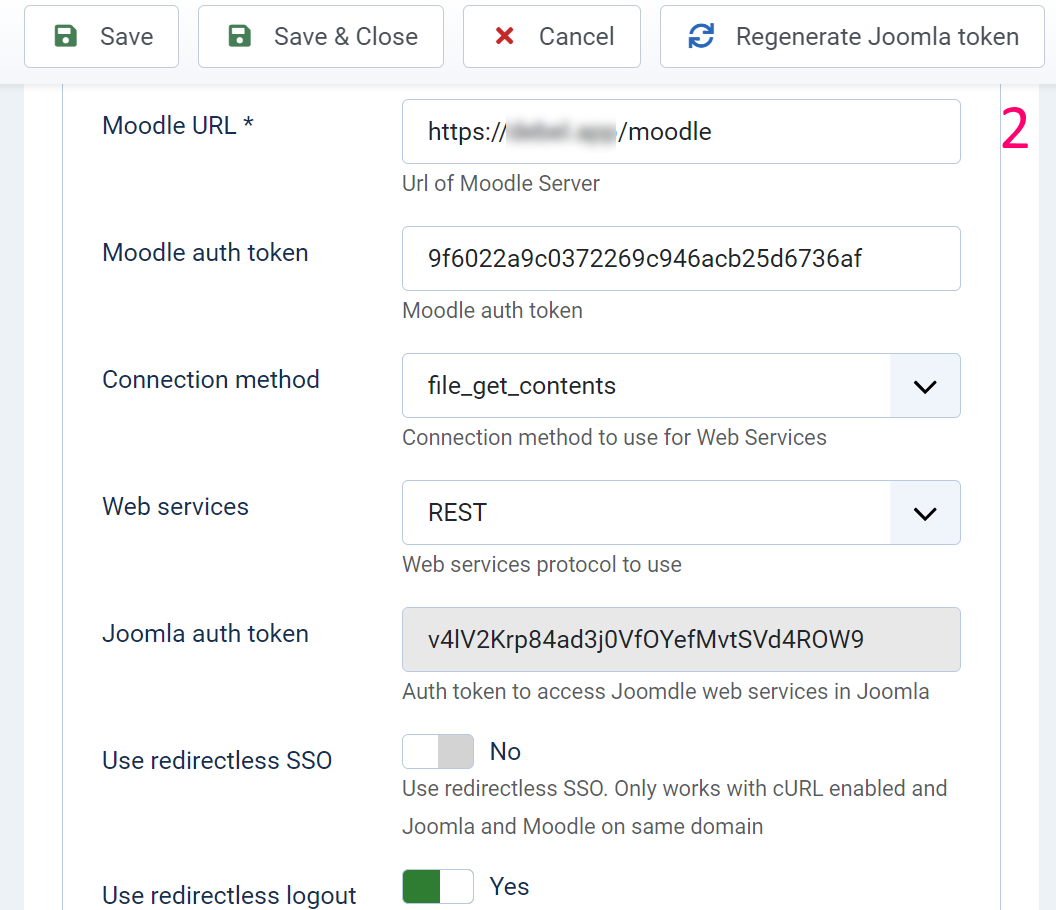The height and width of the screenshot is (910, 1056).
Task: Click the Joomla auth token readonly field
Action: tap(681, 639)
